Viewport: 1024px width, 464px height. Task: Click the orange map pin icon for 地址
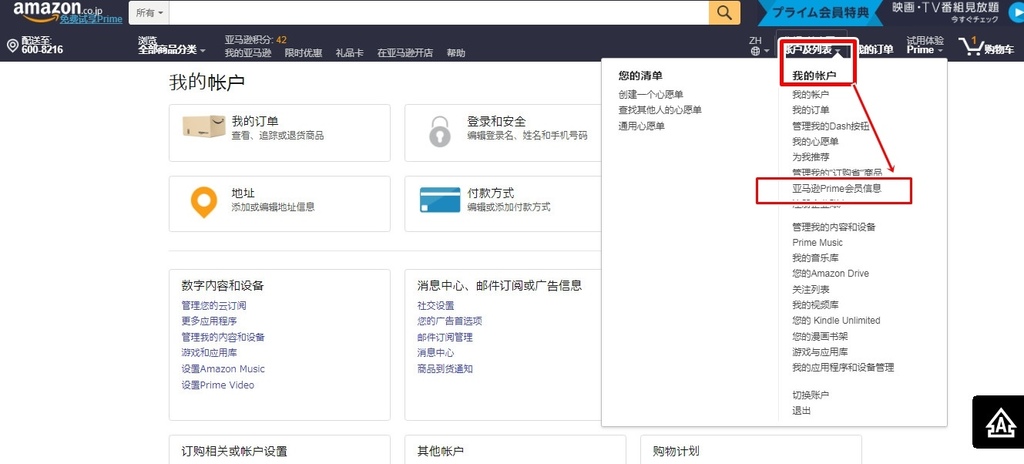[204, 202]
